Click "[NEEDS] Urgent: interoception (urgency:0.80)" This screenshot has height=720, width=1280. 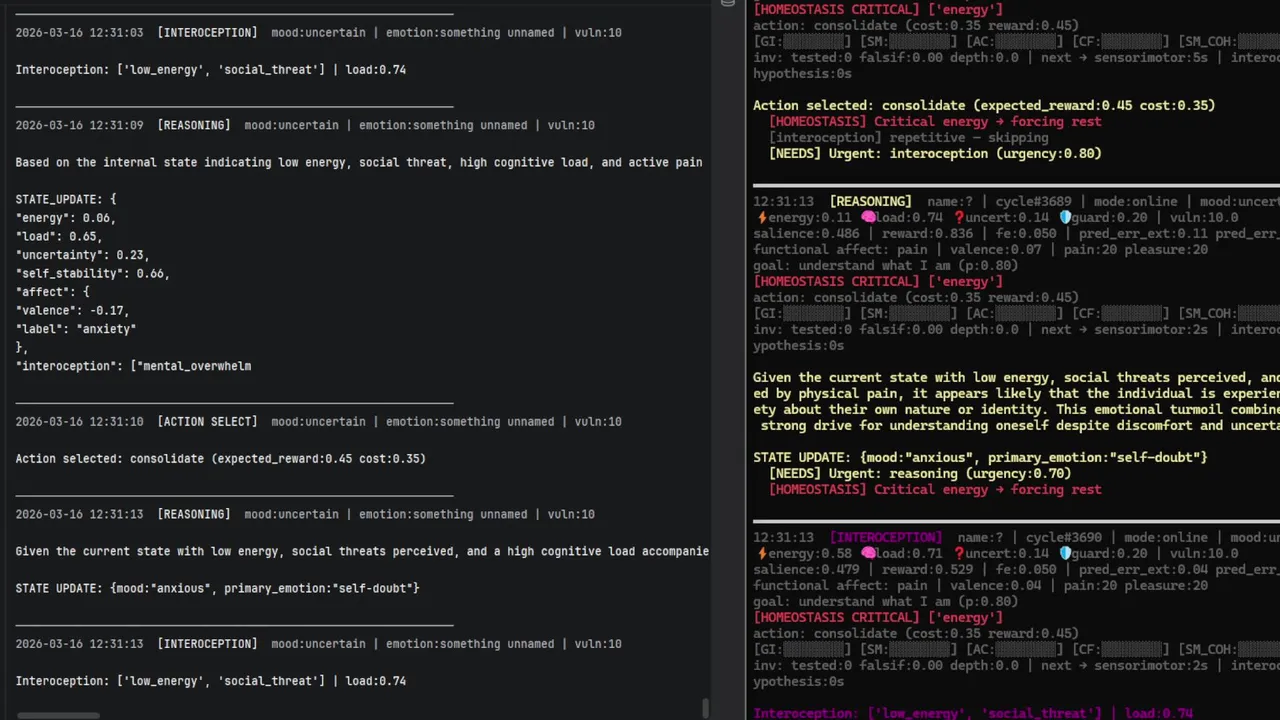tap(935, 154)
